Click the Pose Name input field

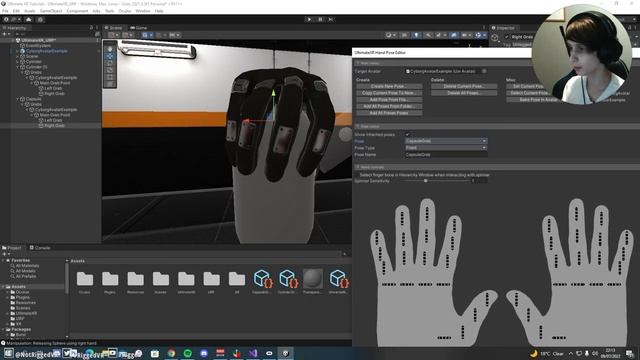[446, 155]
